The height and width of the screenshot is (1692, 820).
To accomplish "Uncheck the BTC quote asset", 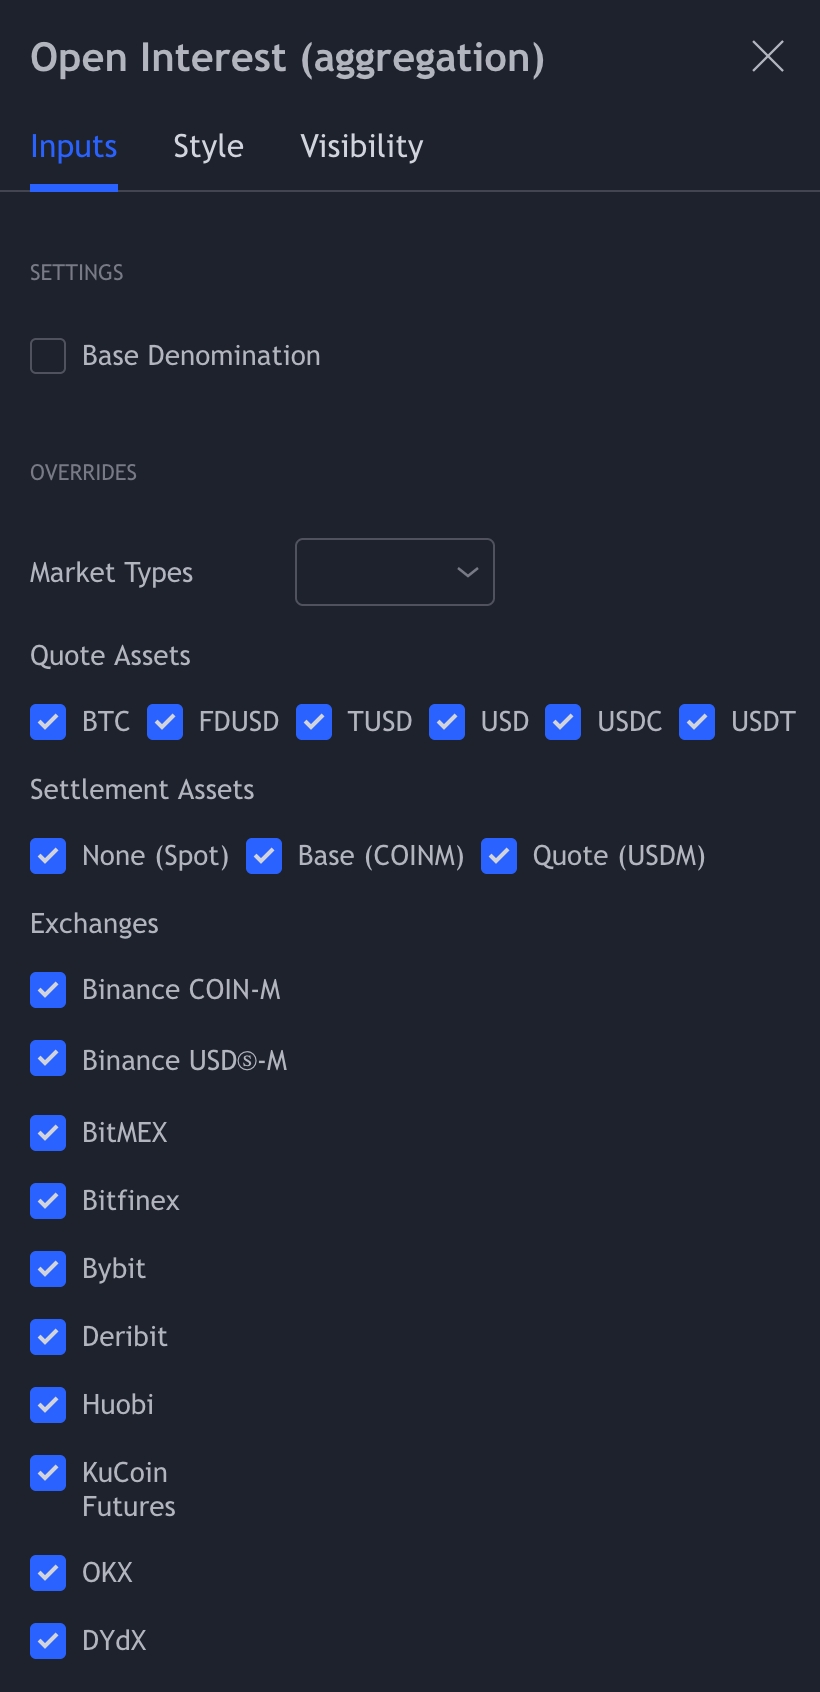I will pyautogui.click(x=48, y=722).
